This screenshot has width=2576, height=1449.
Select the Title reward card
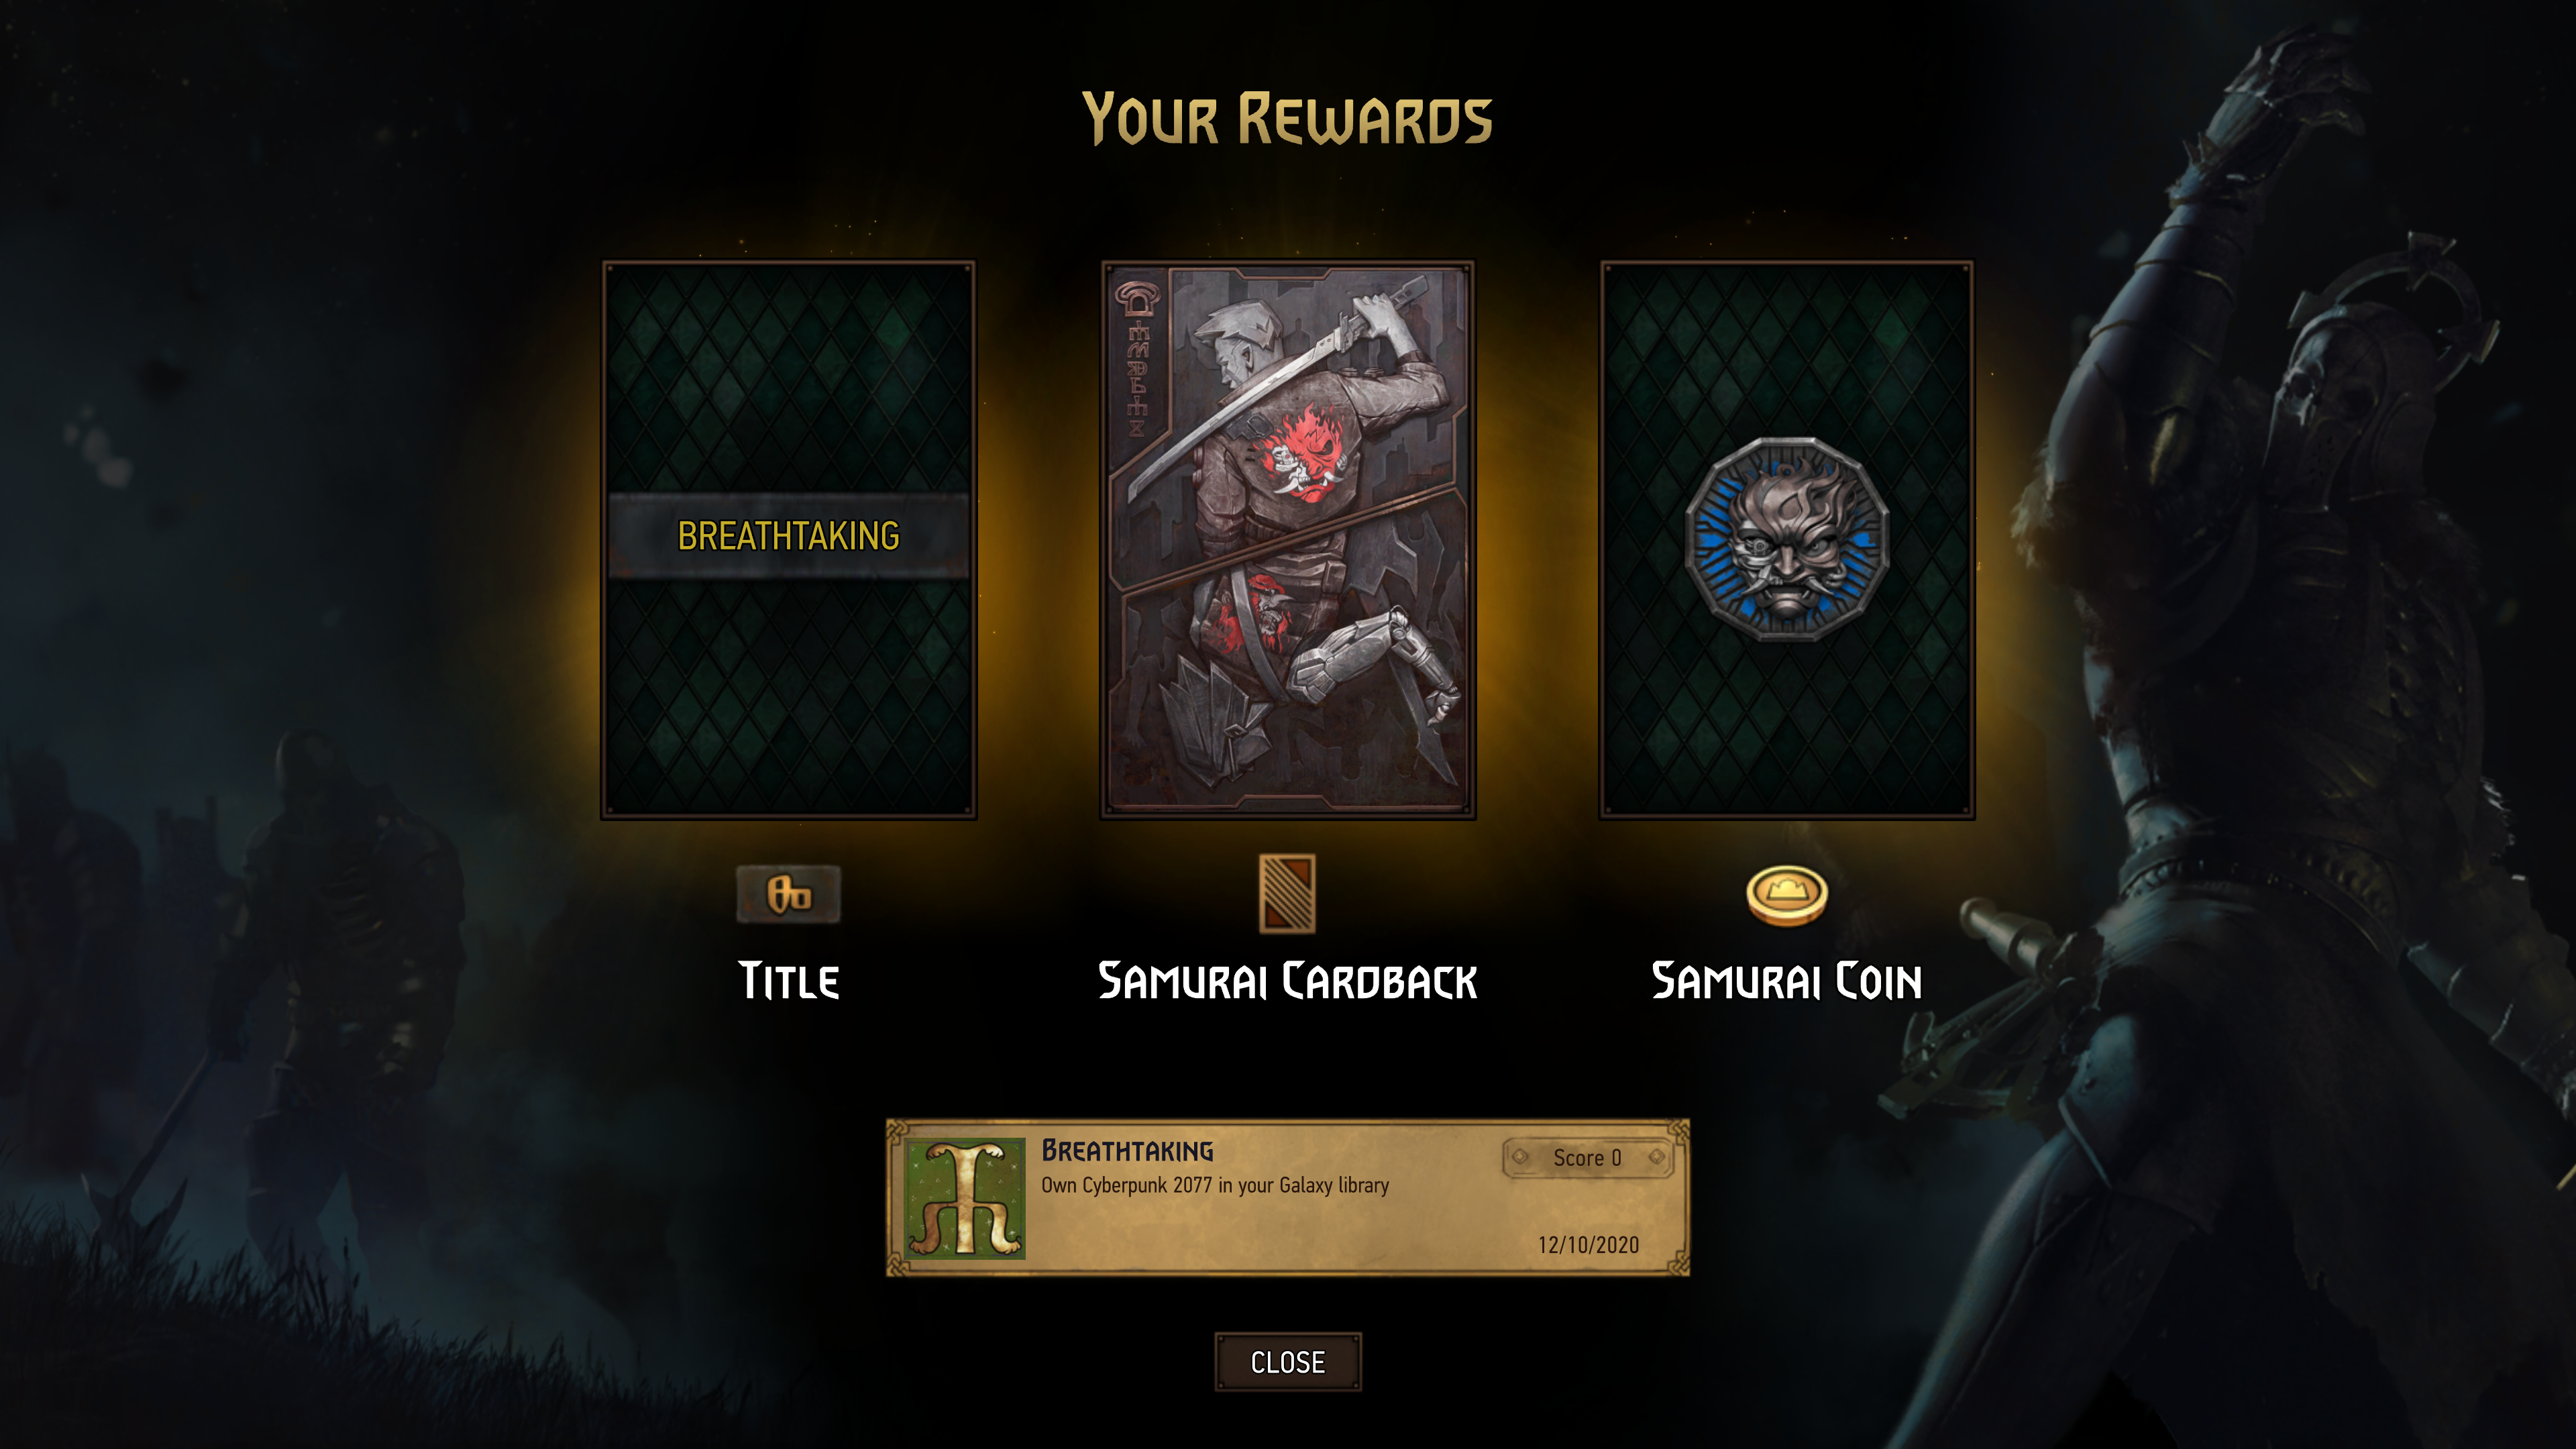pos(788,540)
